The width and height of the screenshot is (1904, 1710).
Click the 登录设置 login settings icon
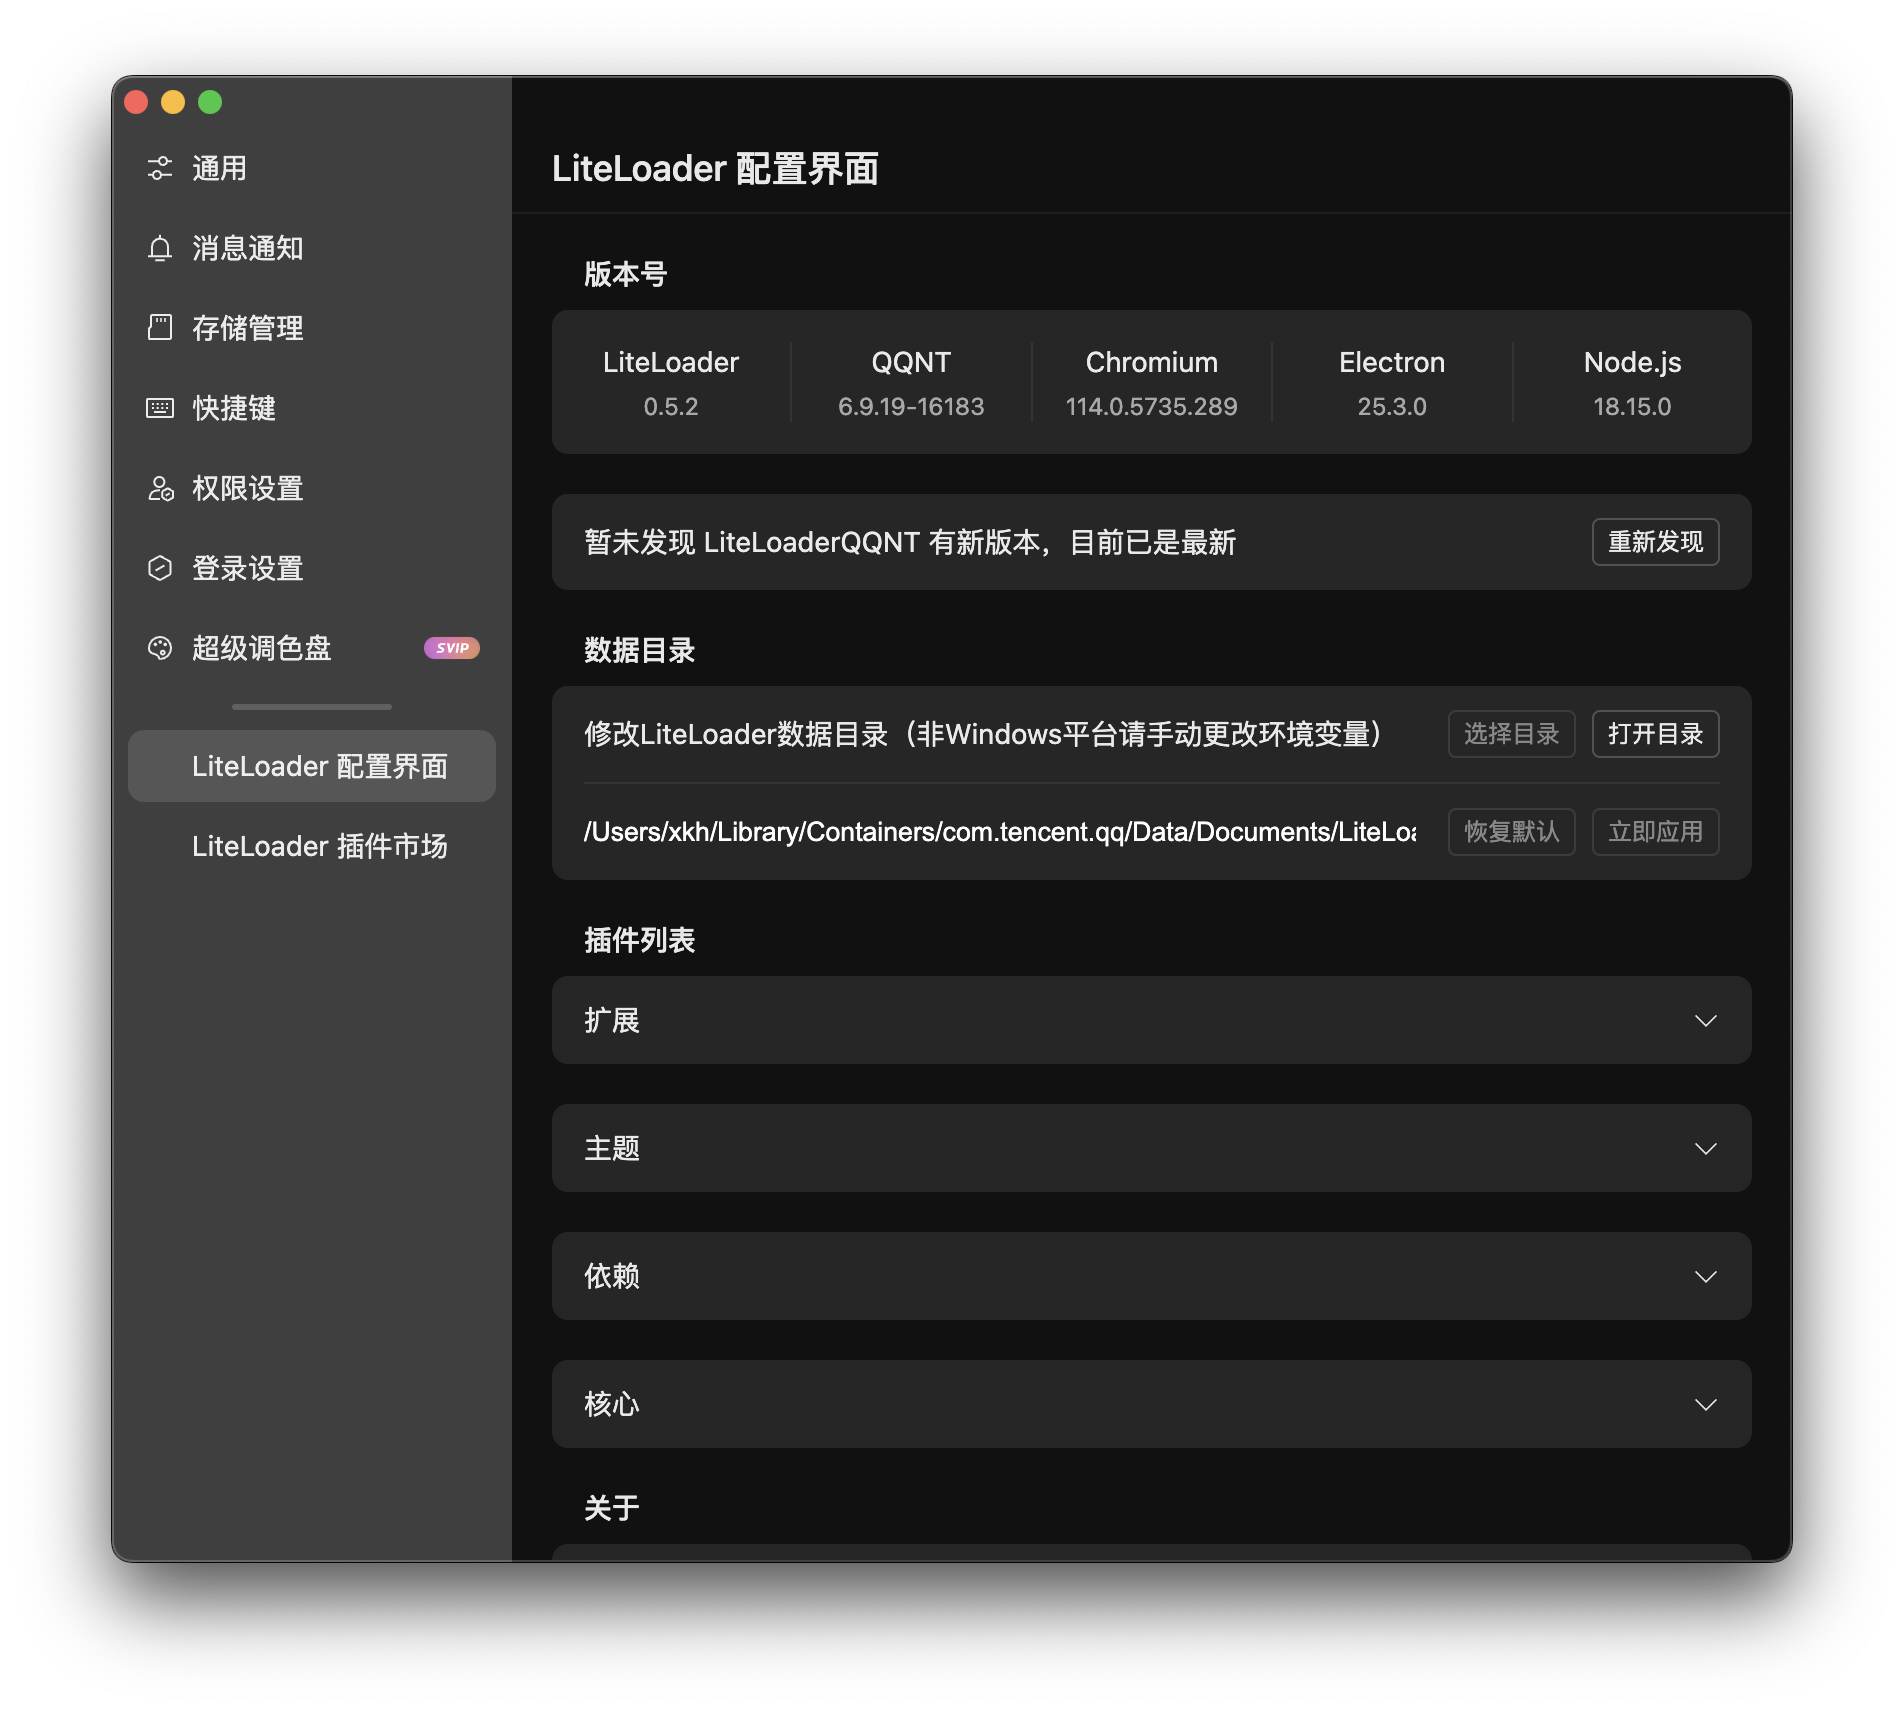[161, 568]
